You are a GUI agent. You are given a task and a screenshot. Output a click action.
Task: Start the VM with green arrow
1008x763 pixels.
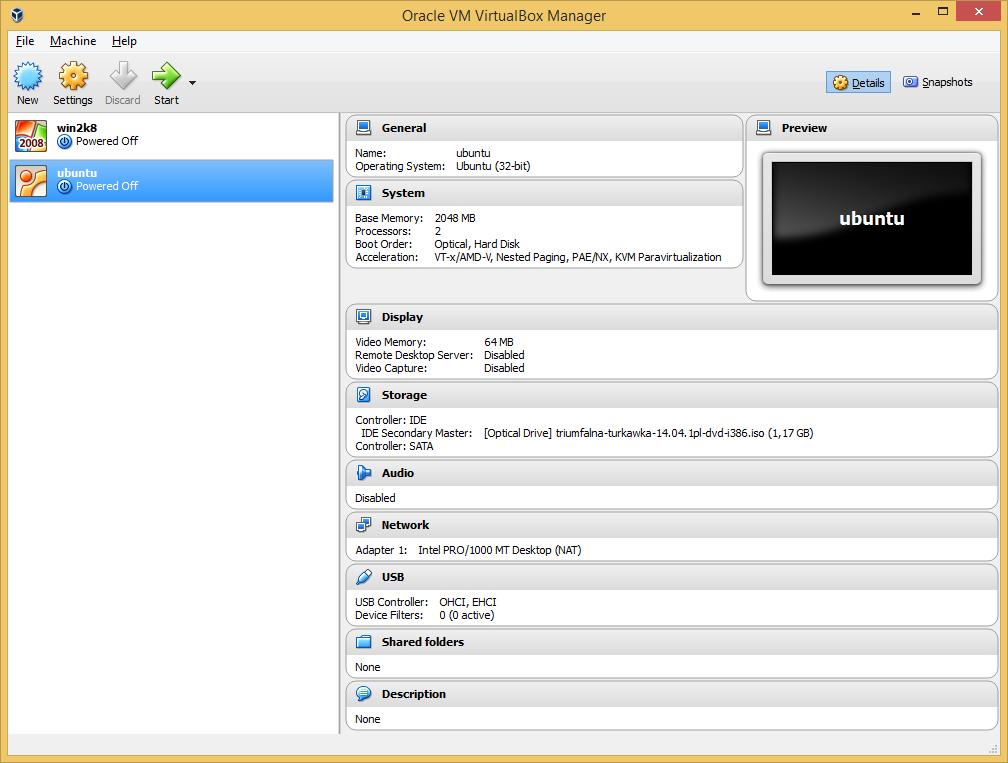coord(166,76)
